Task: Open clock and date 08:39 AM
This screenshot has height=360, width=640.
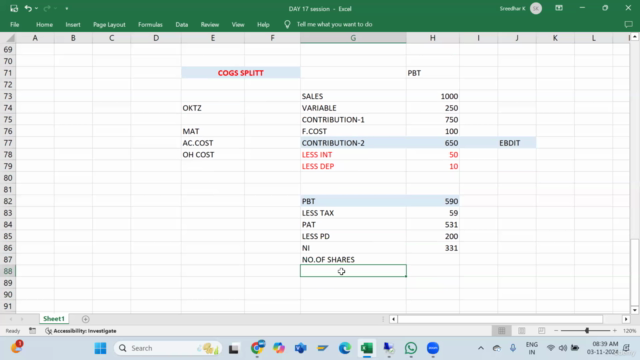Action: (602, 348)
